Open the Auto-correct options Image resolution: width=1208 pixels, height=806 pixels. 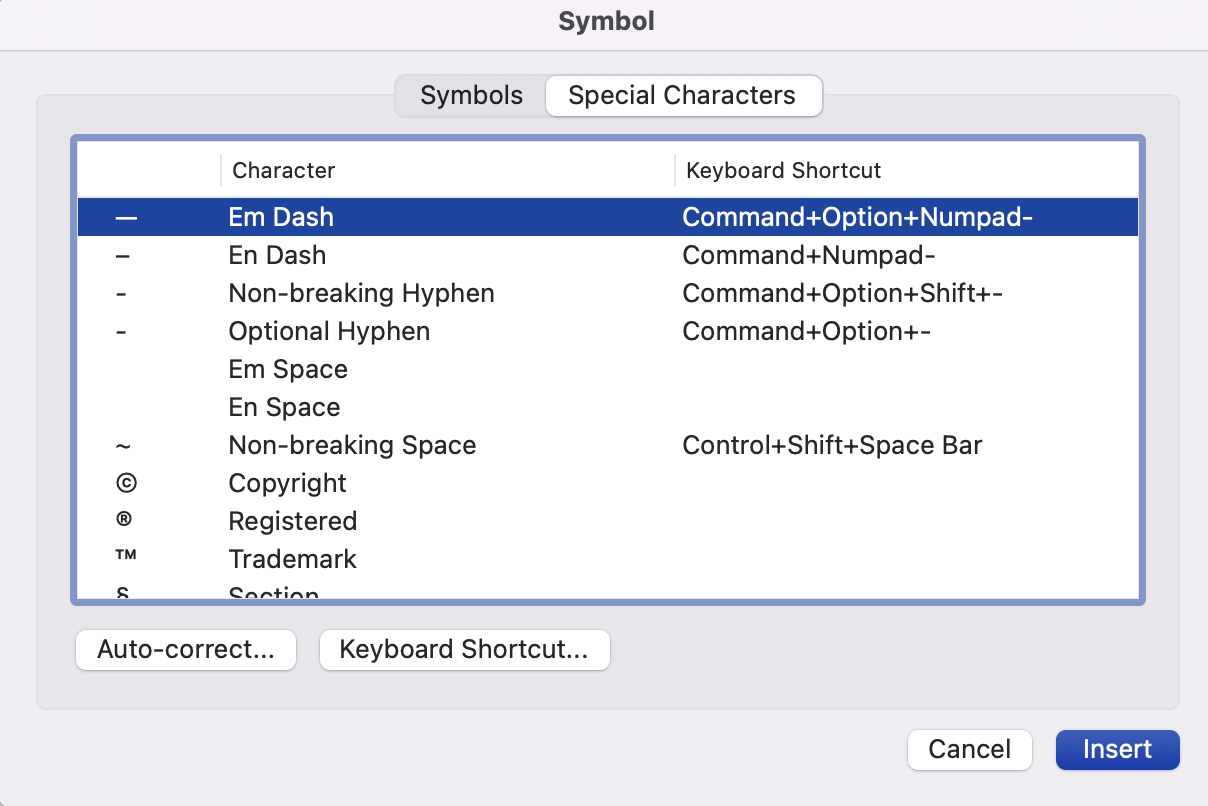pyautogui.click(x=186, y=650)
